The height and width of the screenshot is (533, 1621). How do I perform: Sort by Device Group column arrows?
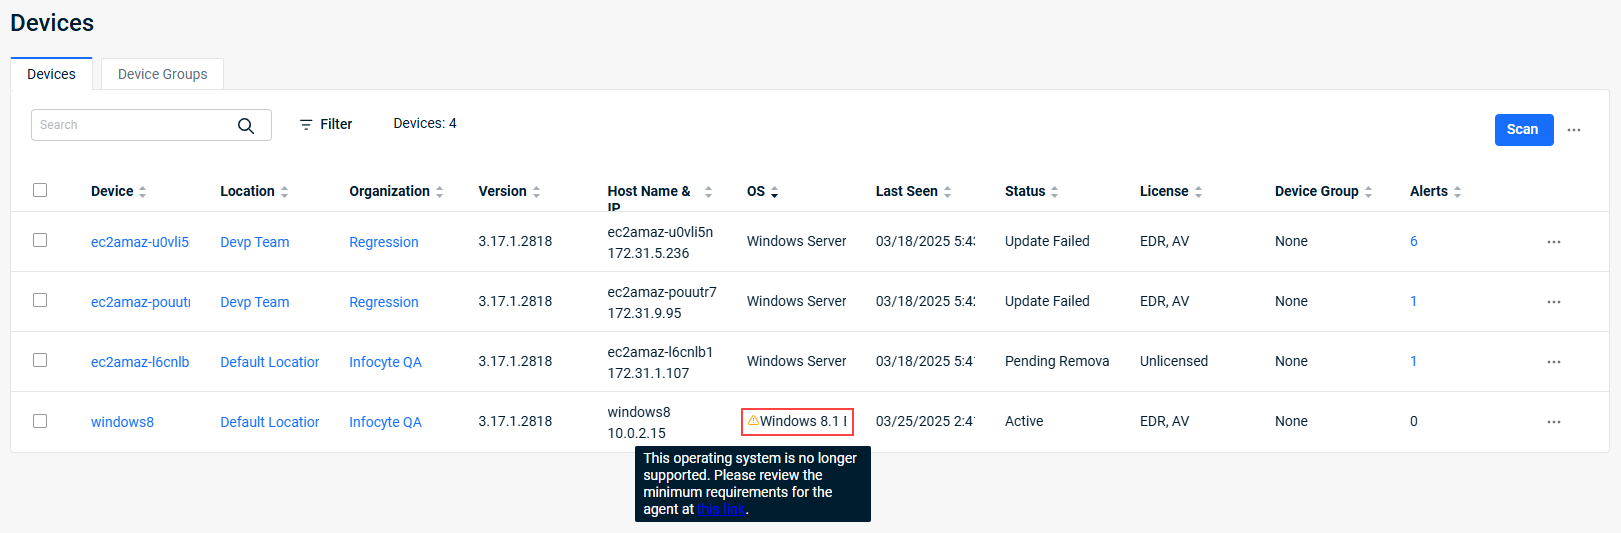[x=1368, y=192]
